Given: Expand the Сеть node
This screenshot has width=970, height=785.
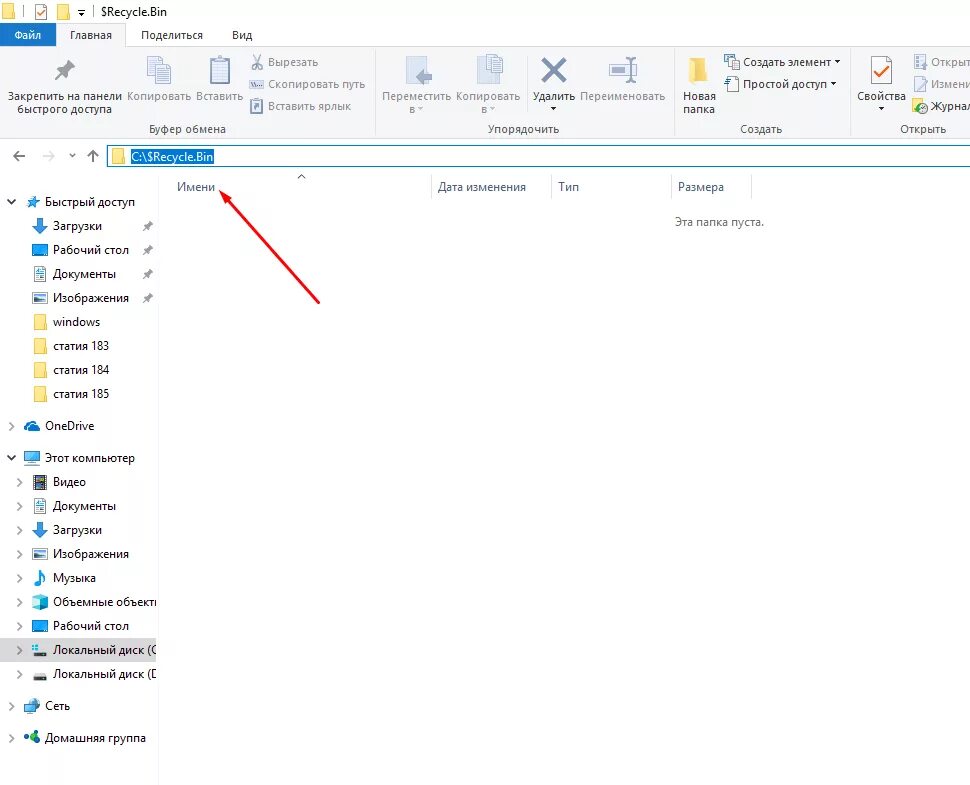Looking at the screenshot, I should coord(11,706).
